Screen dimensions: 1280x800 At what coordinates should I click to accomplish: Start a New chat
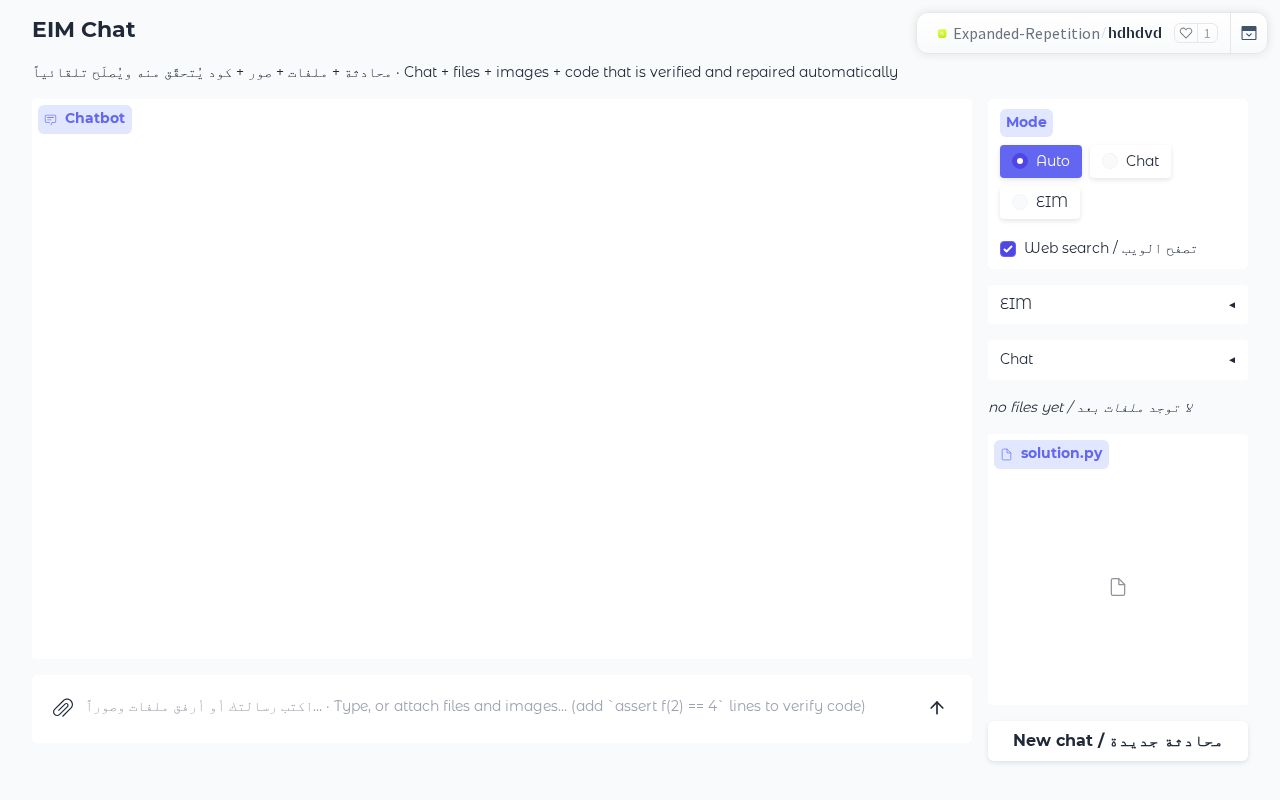click(1118, 741)
